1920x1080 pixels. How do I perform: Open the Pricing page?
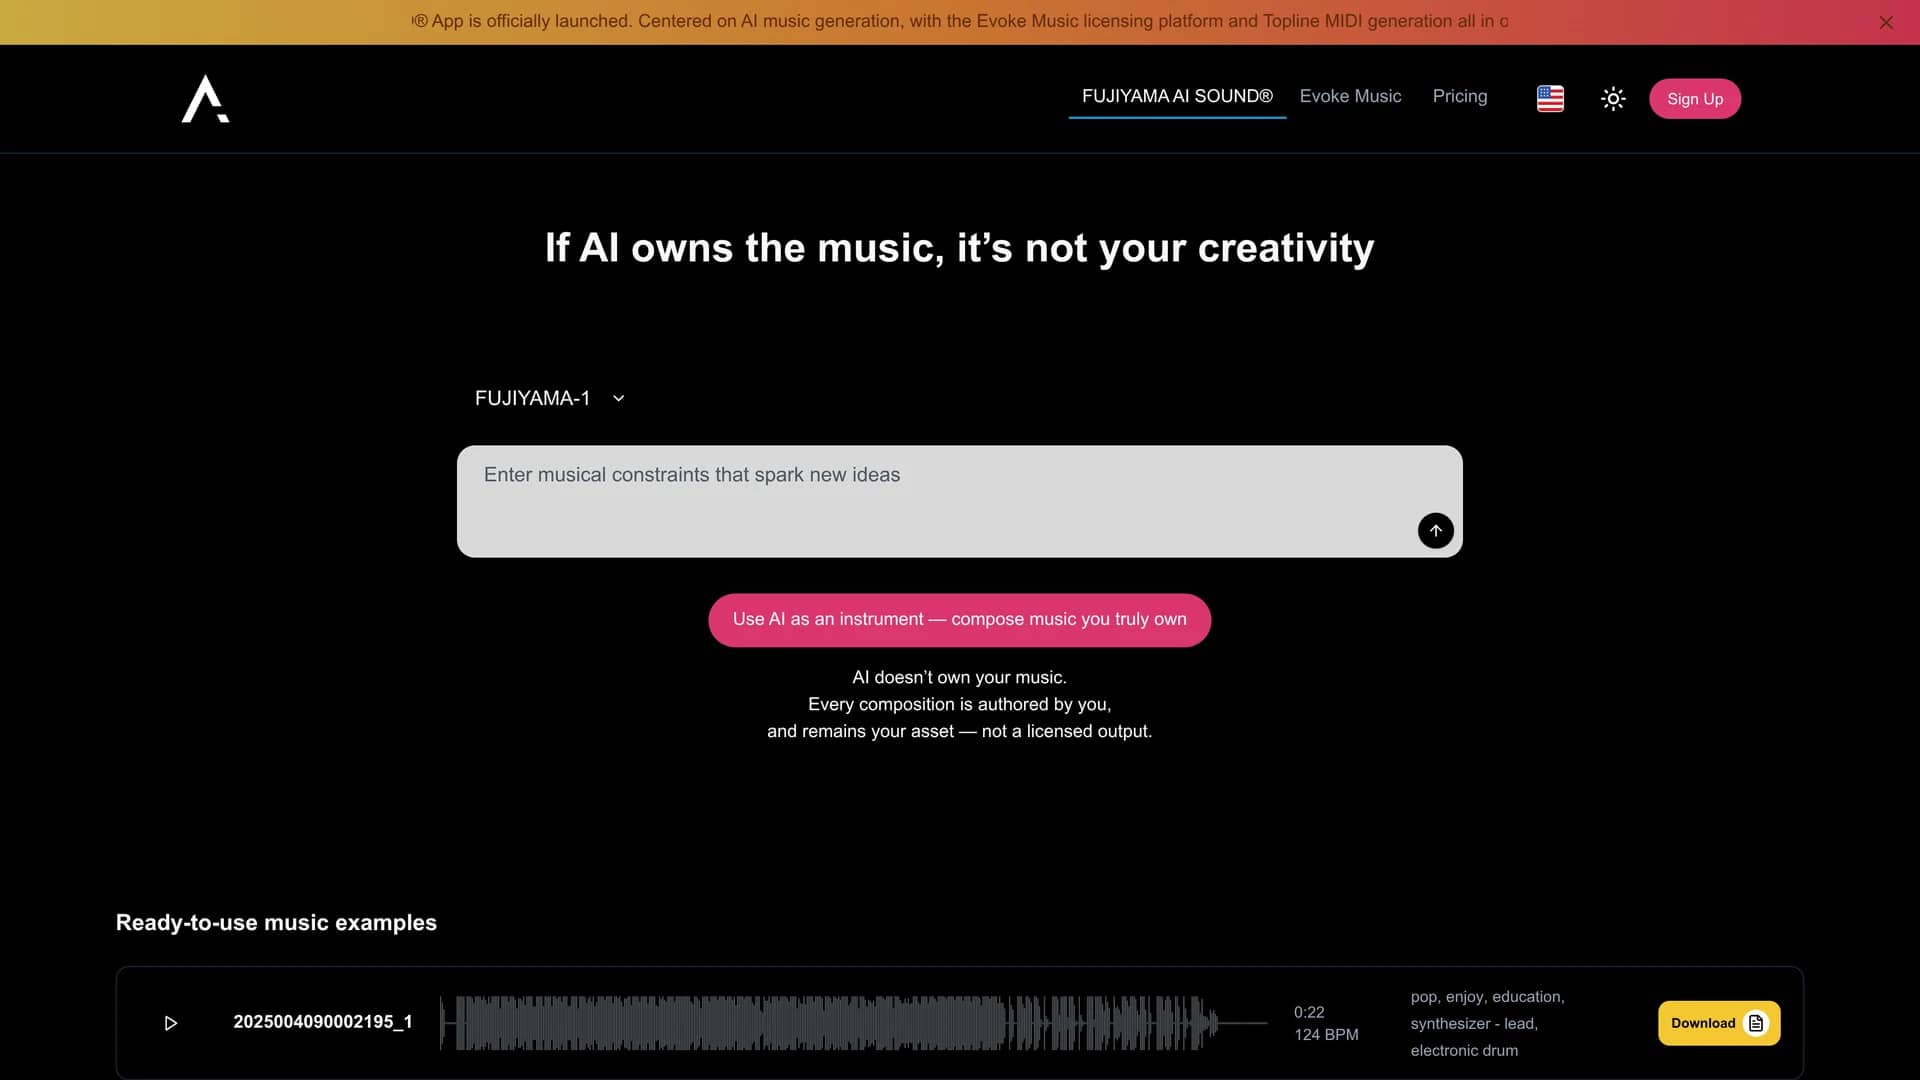(1460, 97)
